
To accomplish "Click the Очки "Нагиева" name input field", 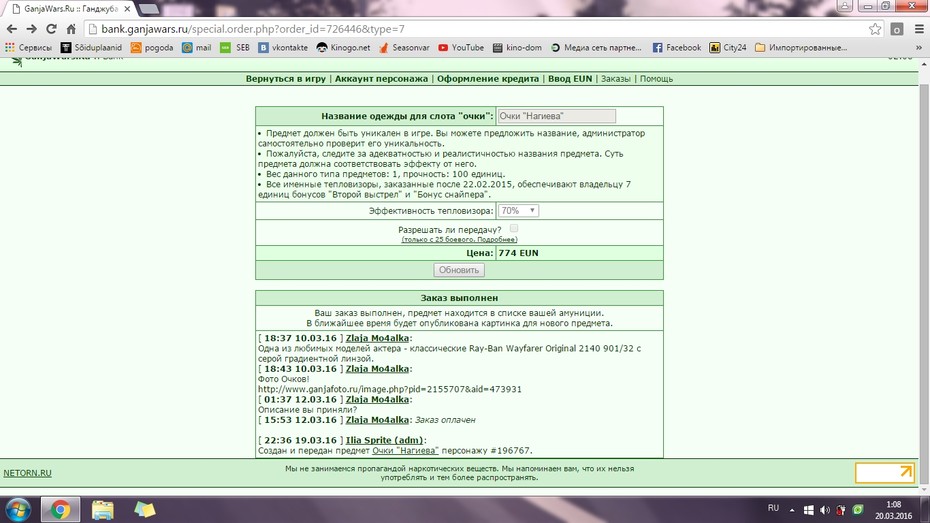I will pyautogui.click(x=556, y=116).
